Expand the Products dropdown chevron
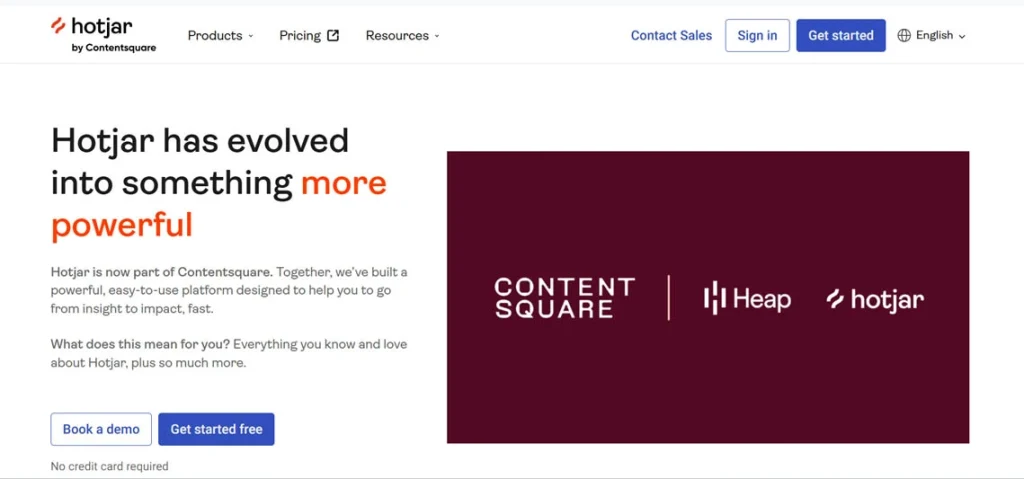The height and width of the screenshot is (479, 1024). [x=251, y=36]
